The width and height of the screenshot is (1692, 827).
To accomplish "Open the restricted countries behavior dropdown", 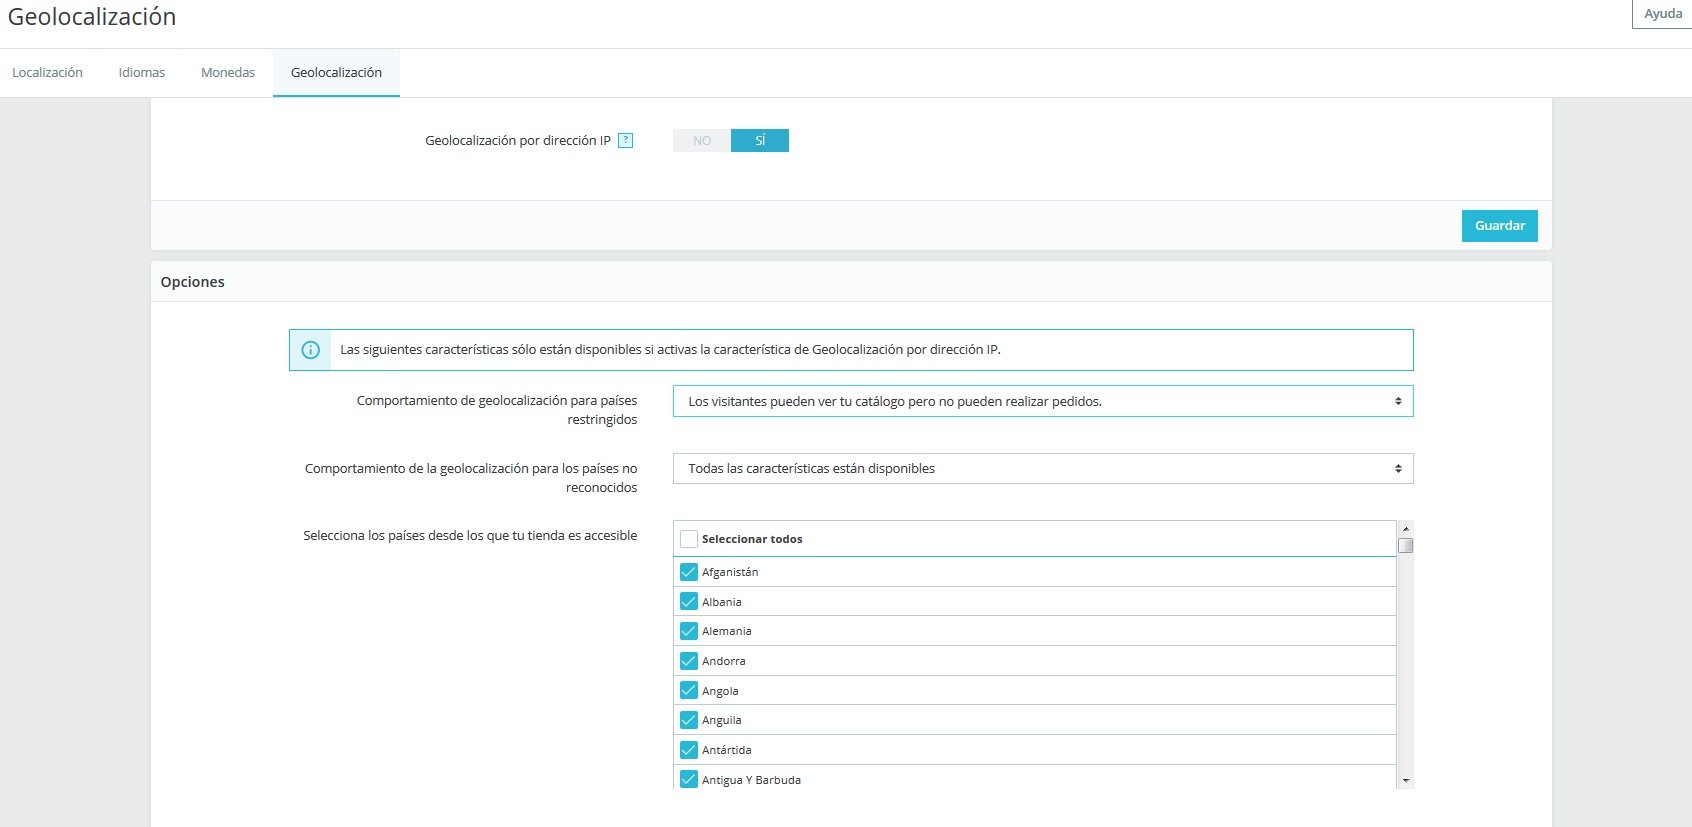I will [x=1043, y=401].
